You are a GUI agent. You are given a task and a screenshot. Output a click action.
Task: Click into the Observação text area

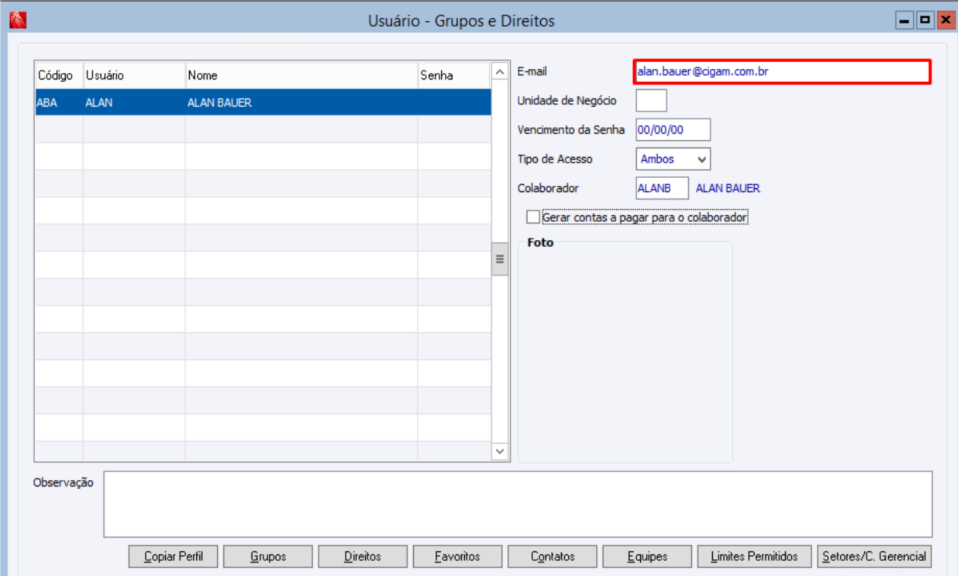point(518,504)
